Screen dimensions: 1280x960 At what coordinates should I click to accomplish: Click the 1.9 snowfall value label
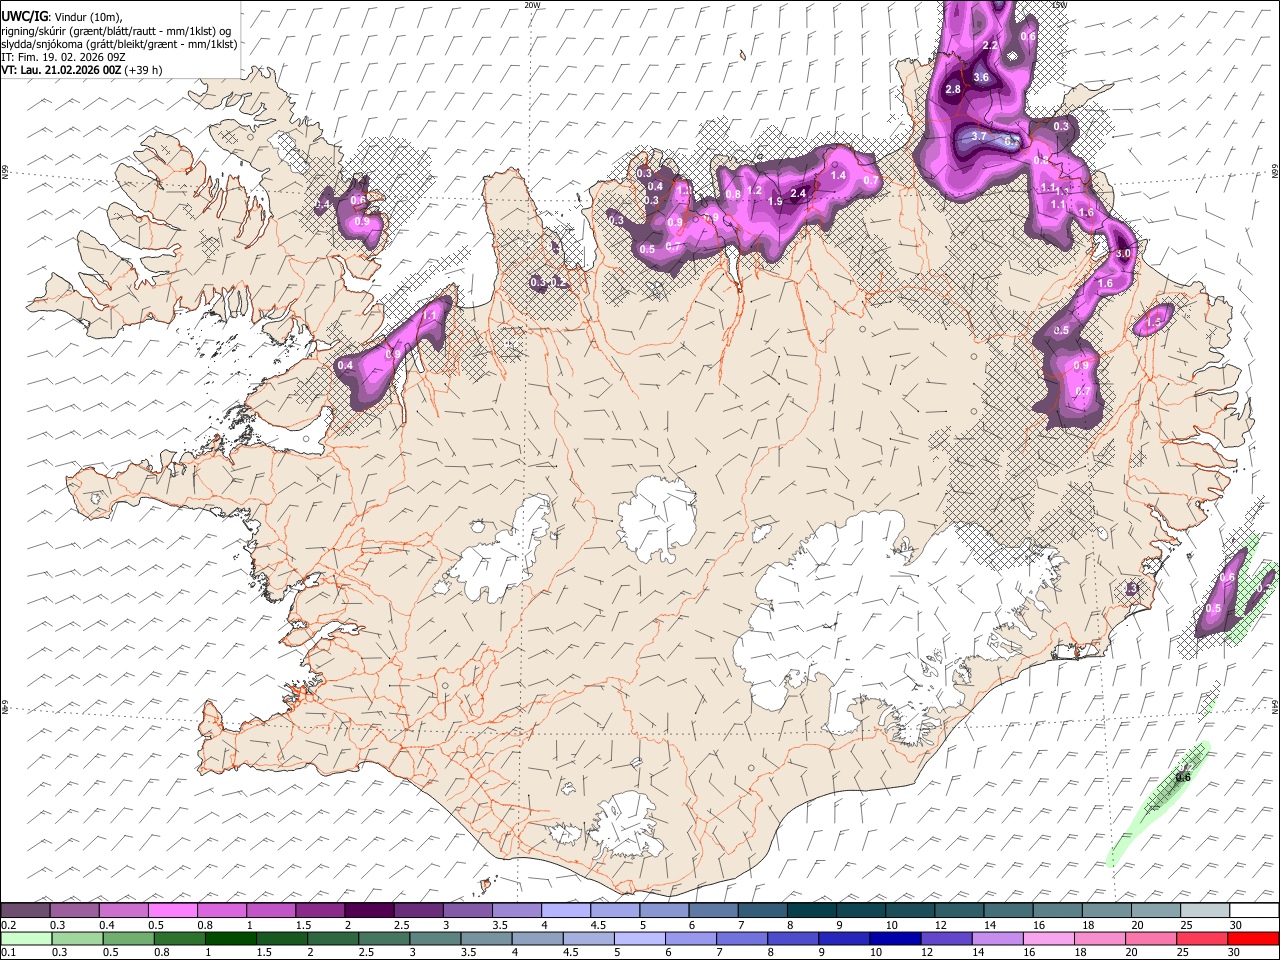775,202
